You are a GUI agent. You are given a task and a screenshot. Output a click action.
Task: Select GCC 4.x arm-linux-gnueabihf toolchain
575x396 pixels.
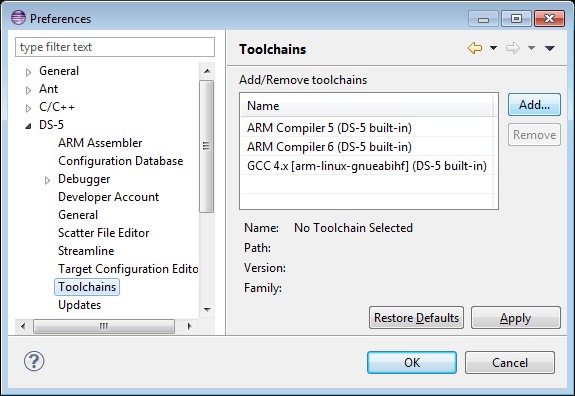(367, 166)
